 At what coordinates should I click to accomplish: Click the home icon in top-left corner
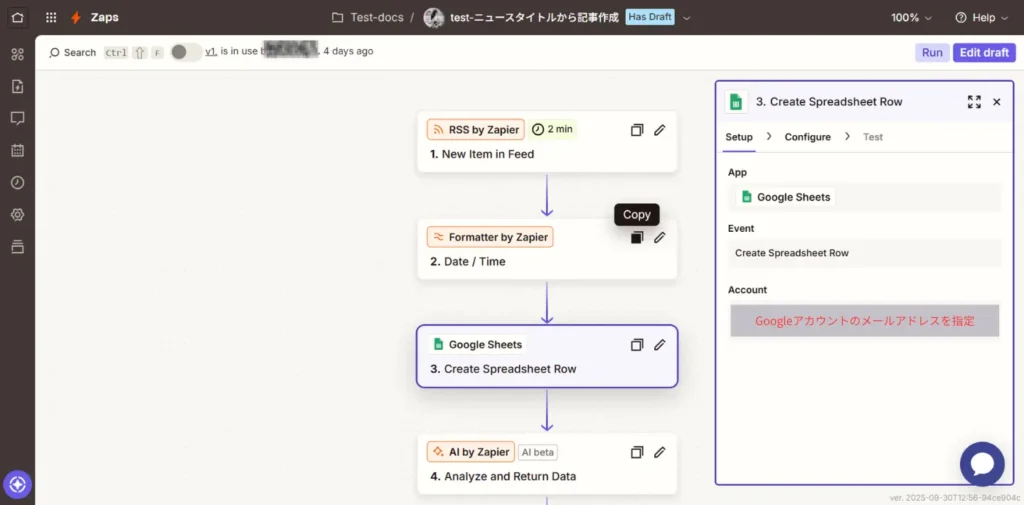tap(18, 17)
